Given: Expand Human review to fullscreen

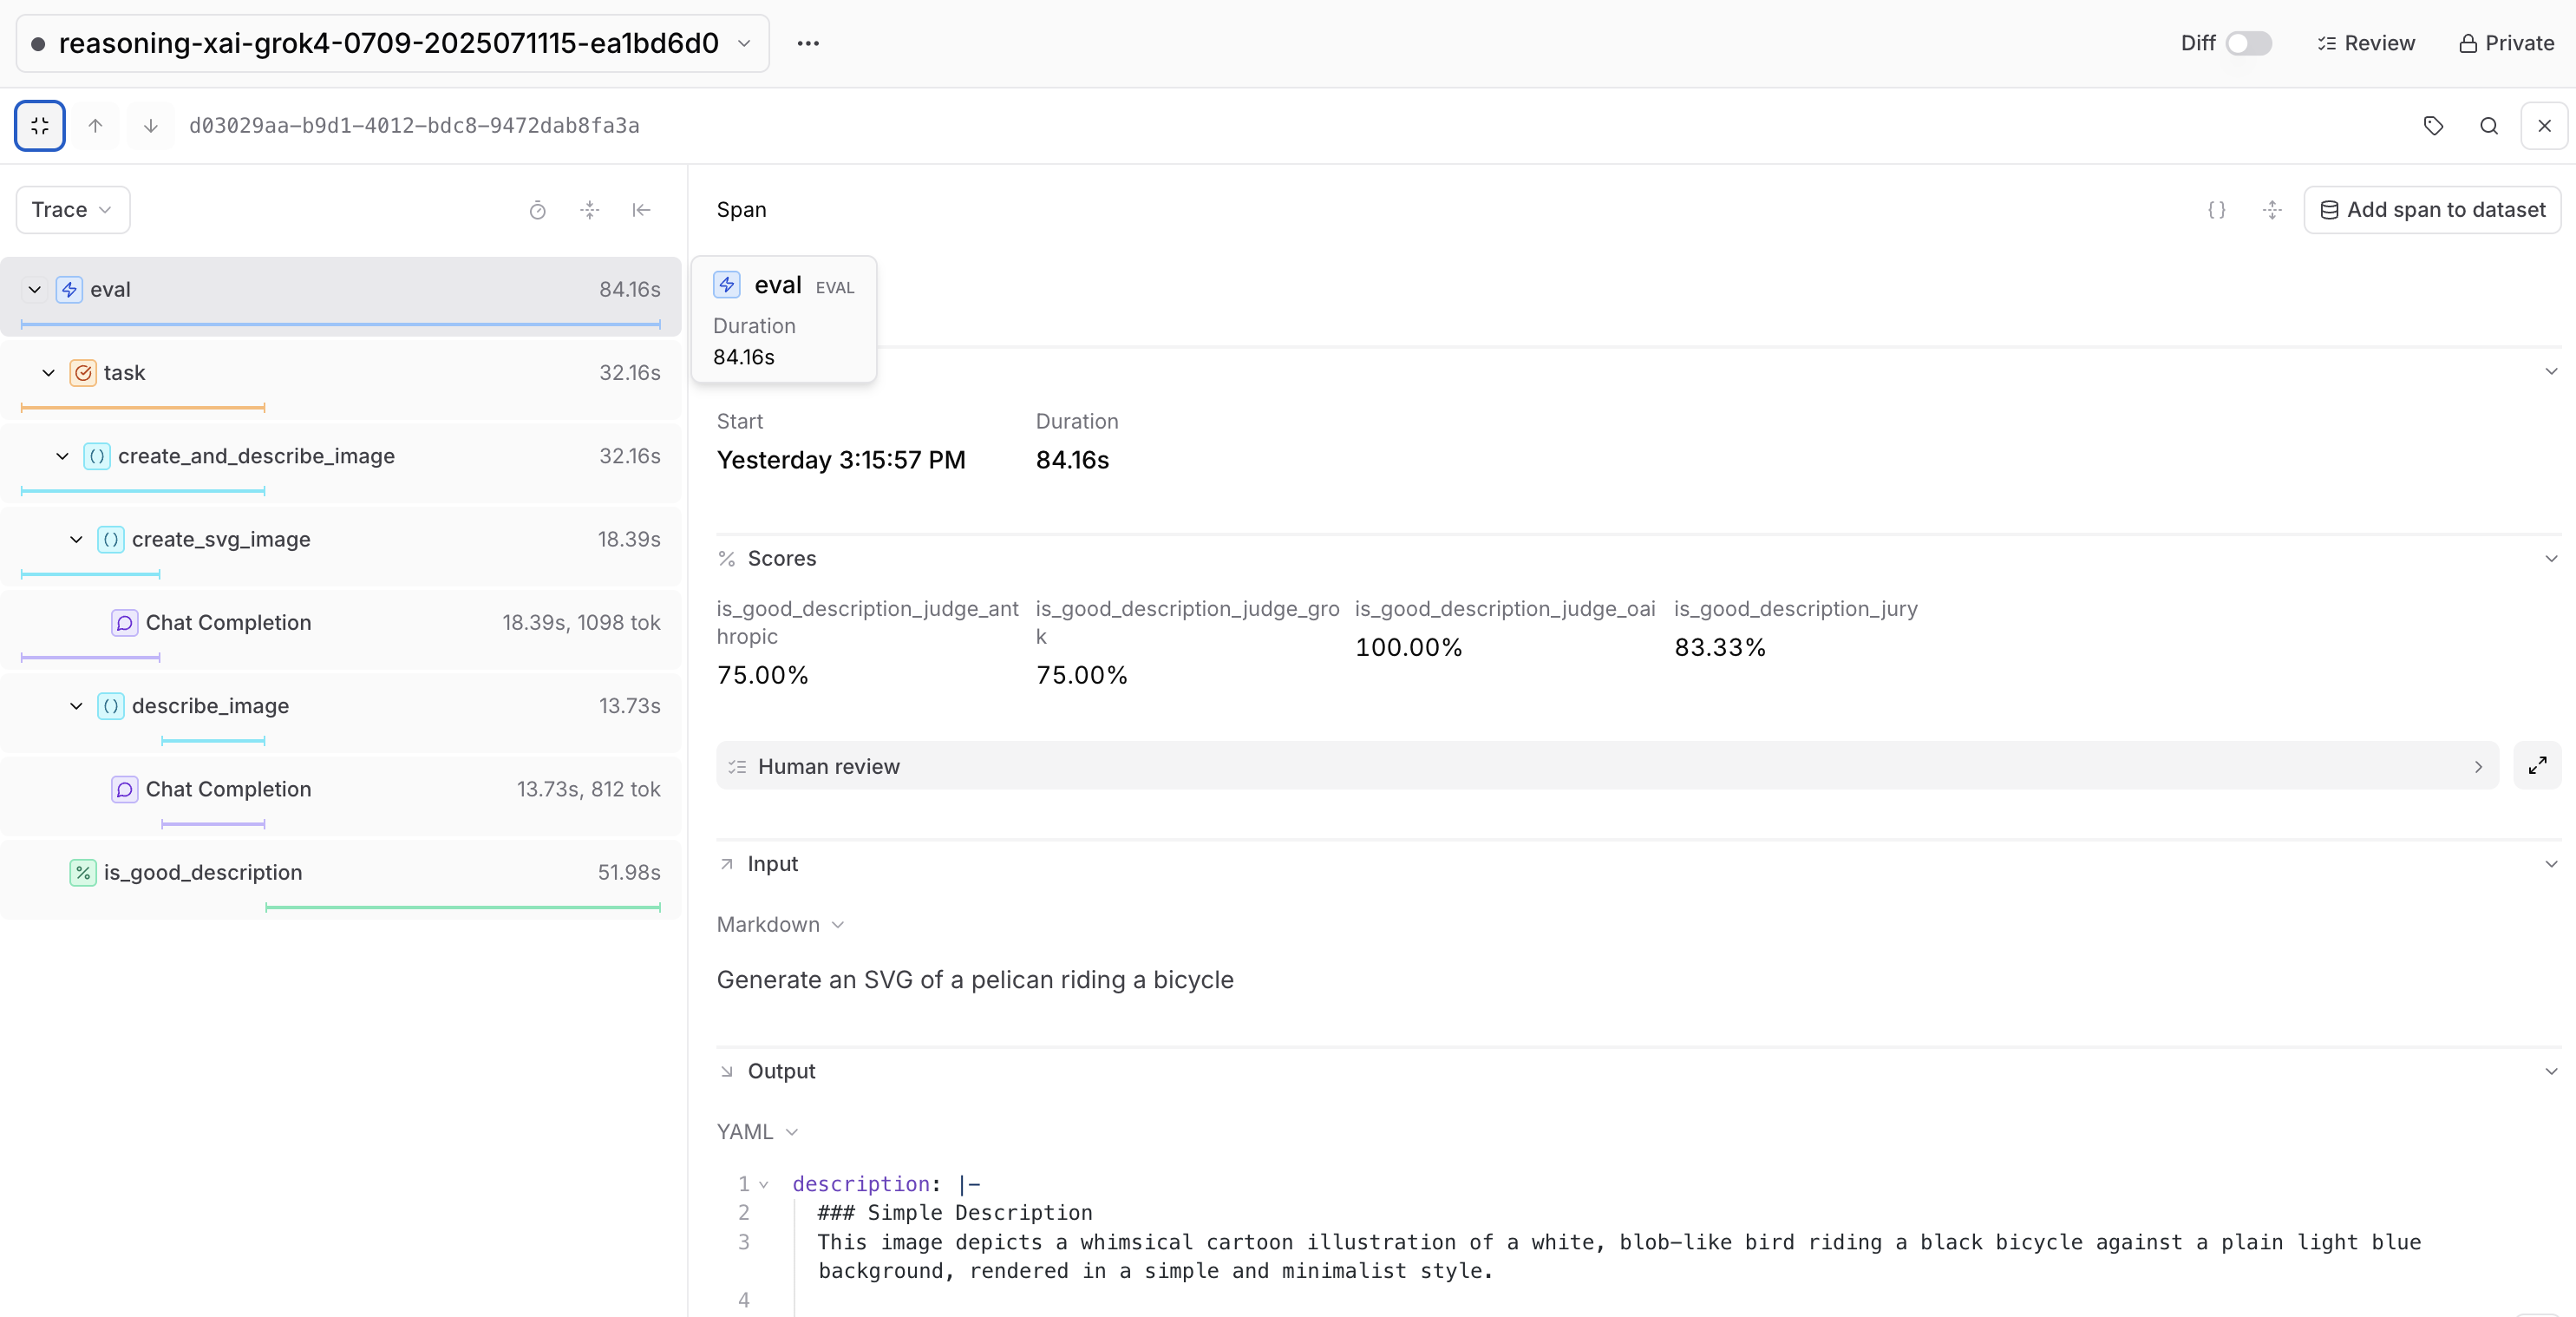Looking at the screenshot, I should point(2537,766).
